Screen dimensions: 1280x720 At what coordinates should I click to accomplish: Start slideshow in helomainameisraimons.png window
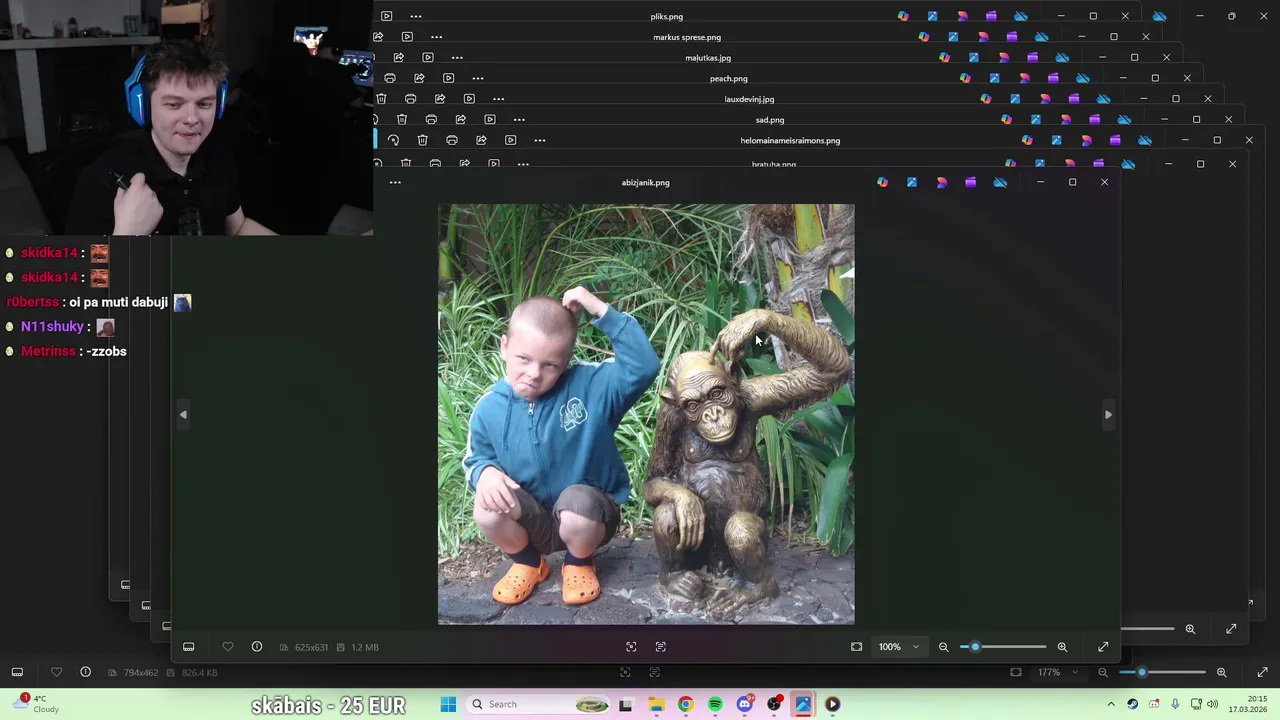click(x=510, y=140)
